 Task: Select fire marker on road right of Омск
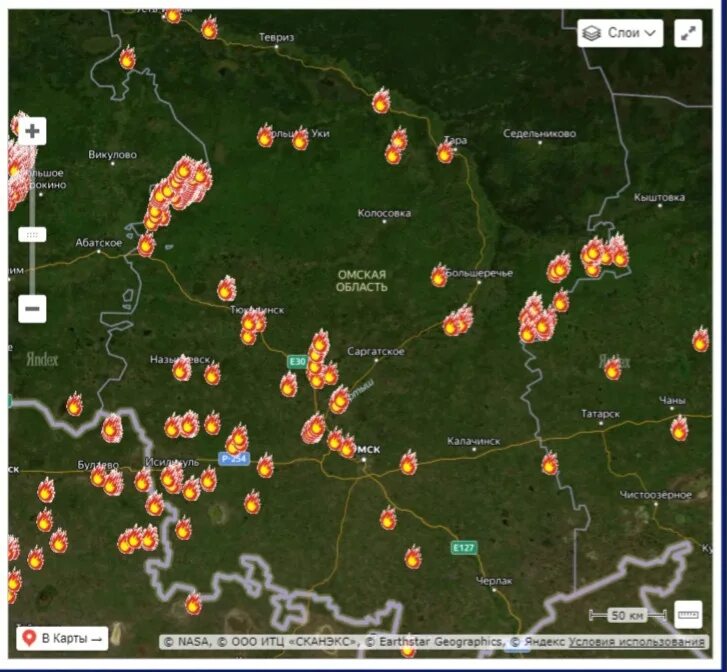click(408, 462)
